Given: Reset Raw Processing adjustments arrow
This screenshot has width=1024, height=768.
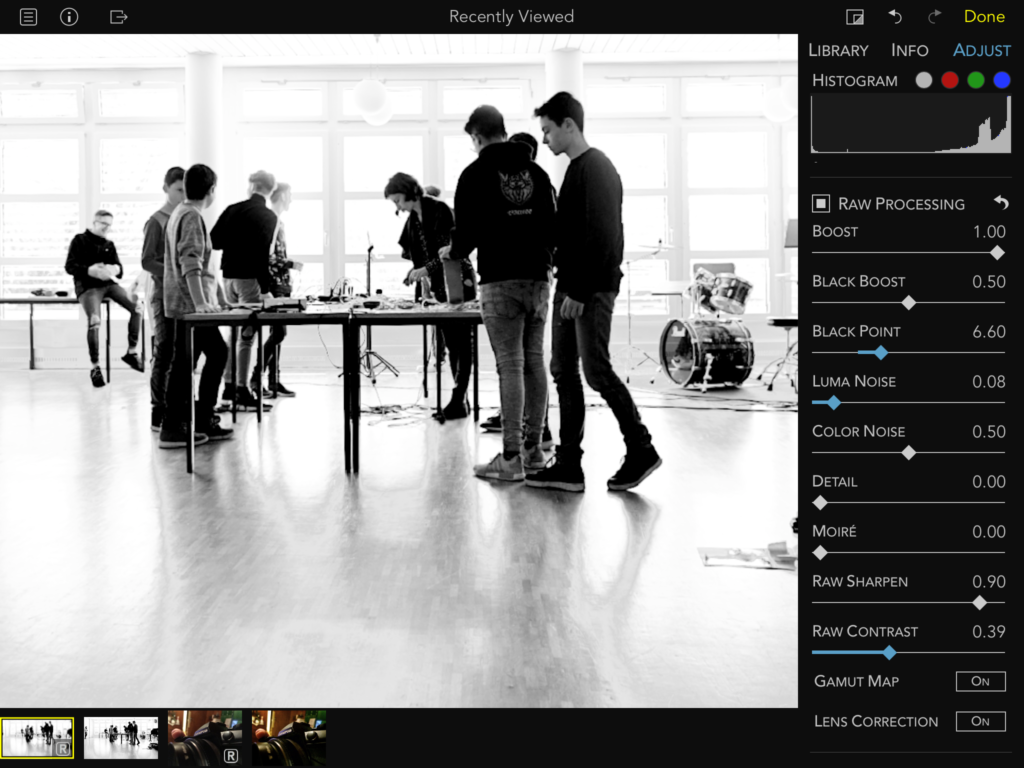Looking at the screenshot, I should point(1001,203).
